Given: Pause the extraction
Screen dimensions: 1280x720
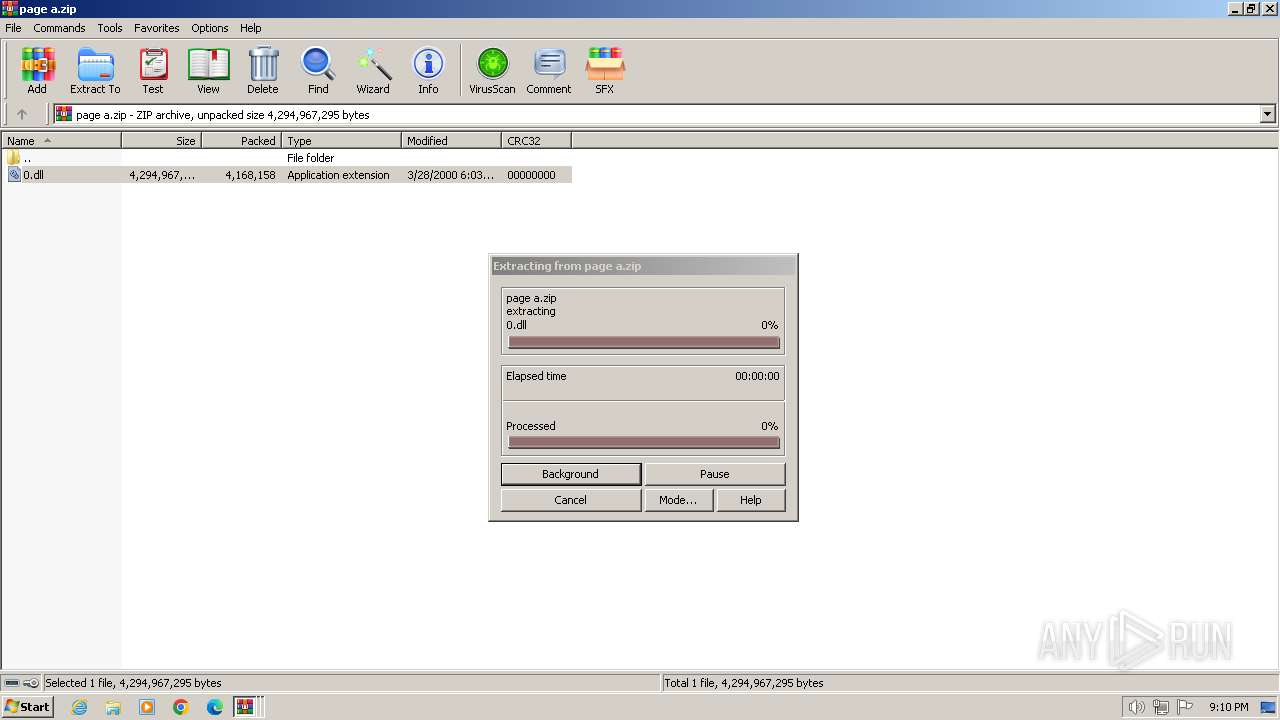Looking at the screenshot, I should click(715, 474).
